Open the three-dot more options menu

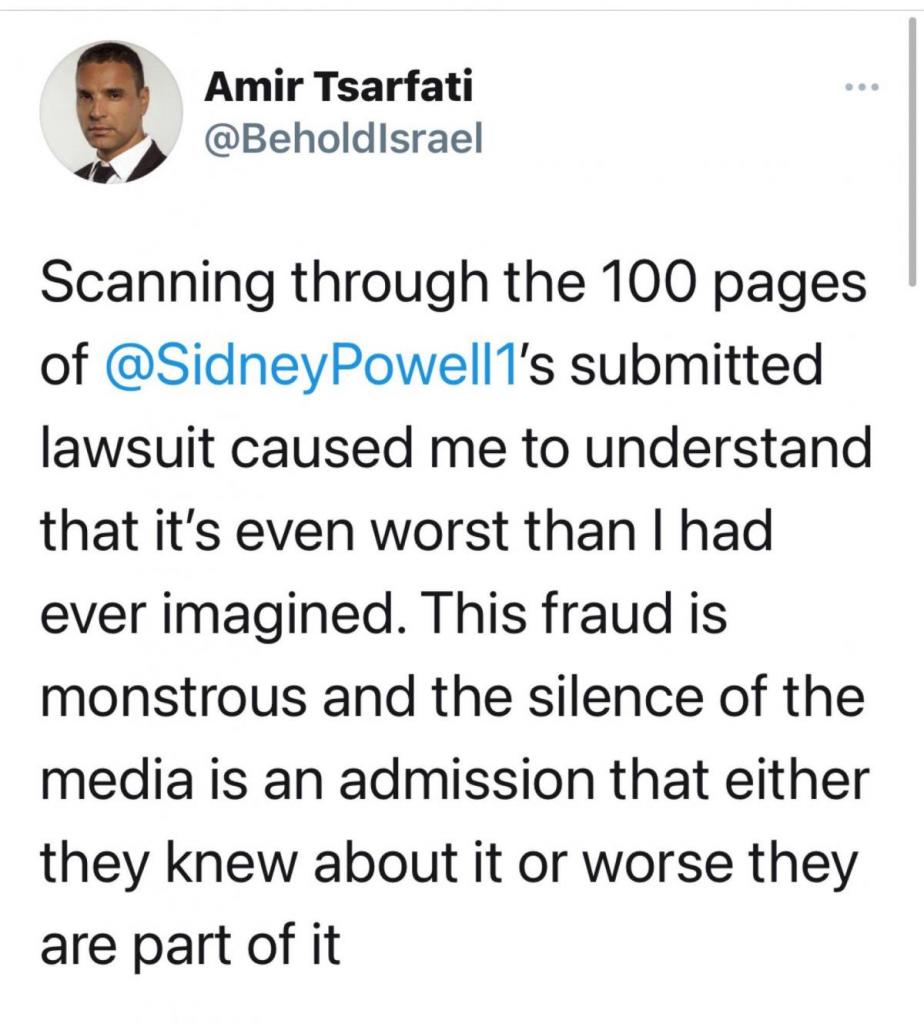pos(861,87)
